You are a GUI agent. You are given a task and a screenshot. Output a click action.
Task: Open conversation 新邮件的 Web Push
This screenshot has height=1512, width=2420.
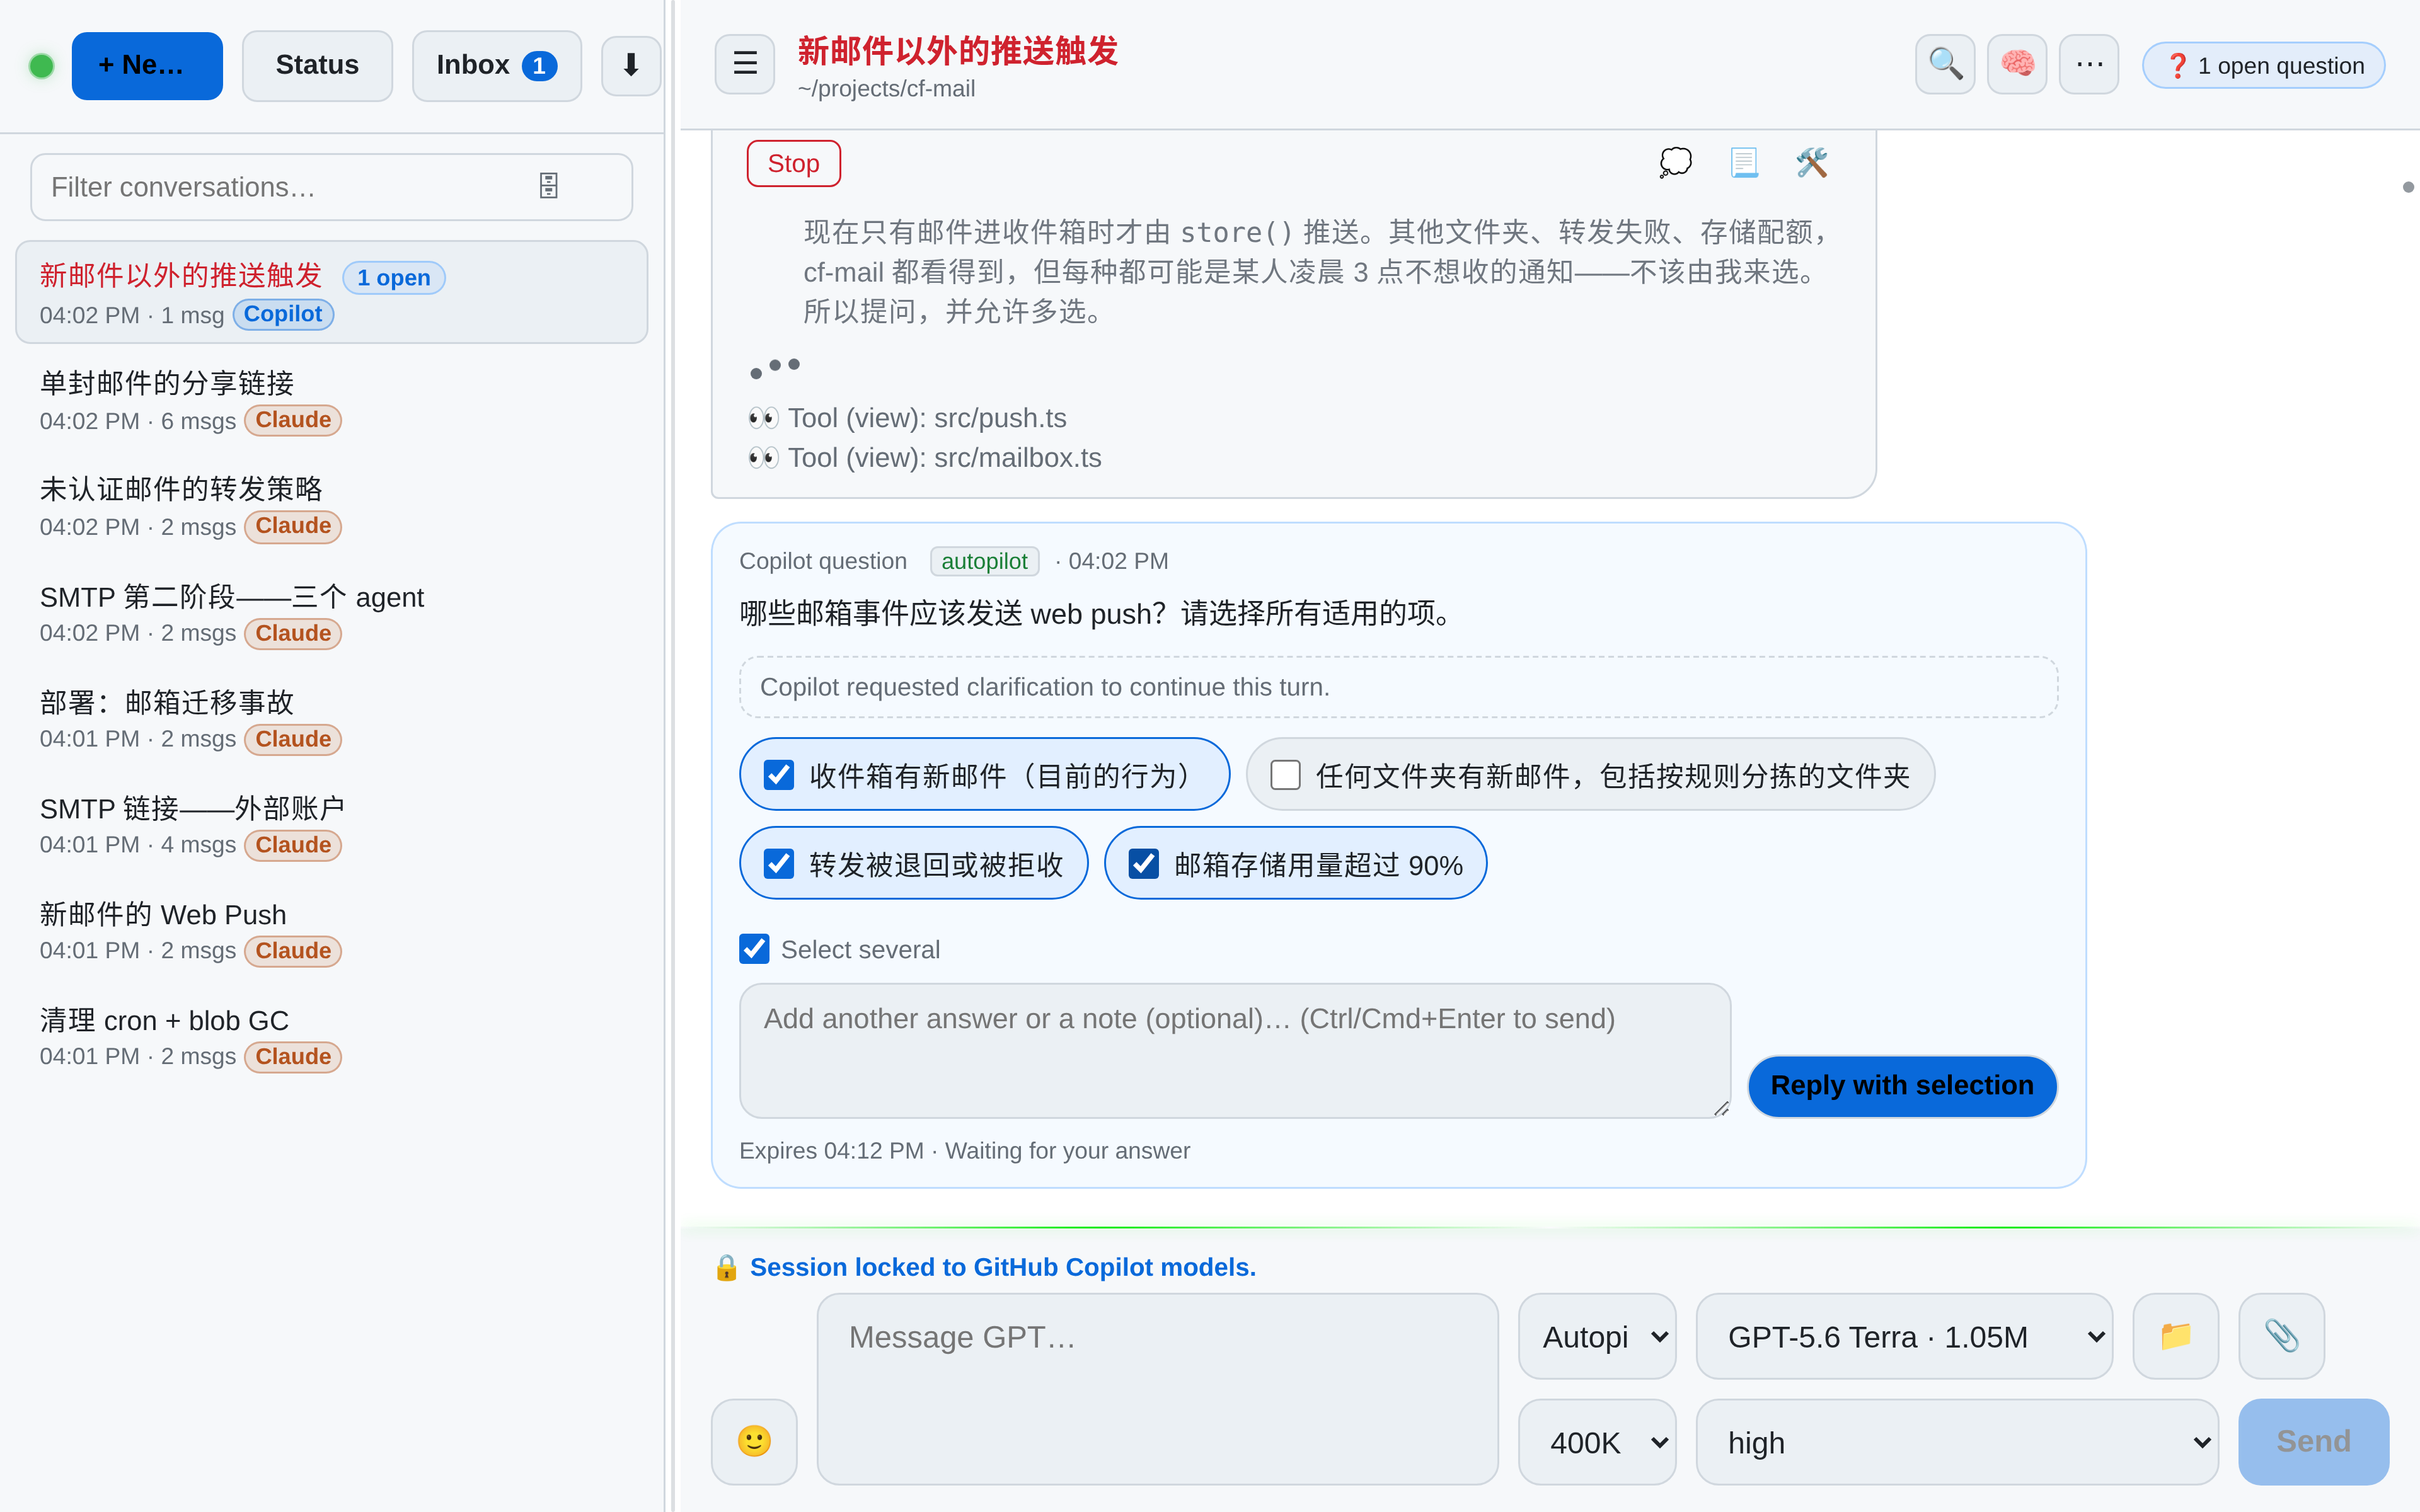(x=331, y=931)
